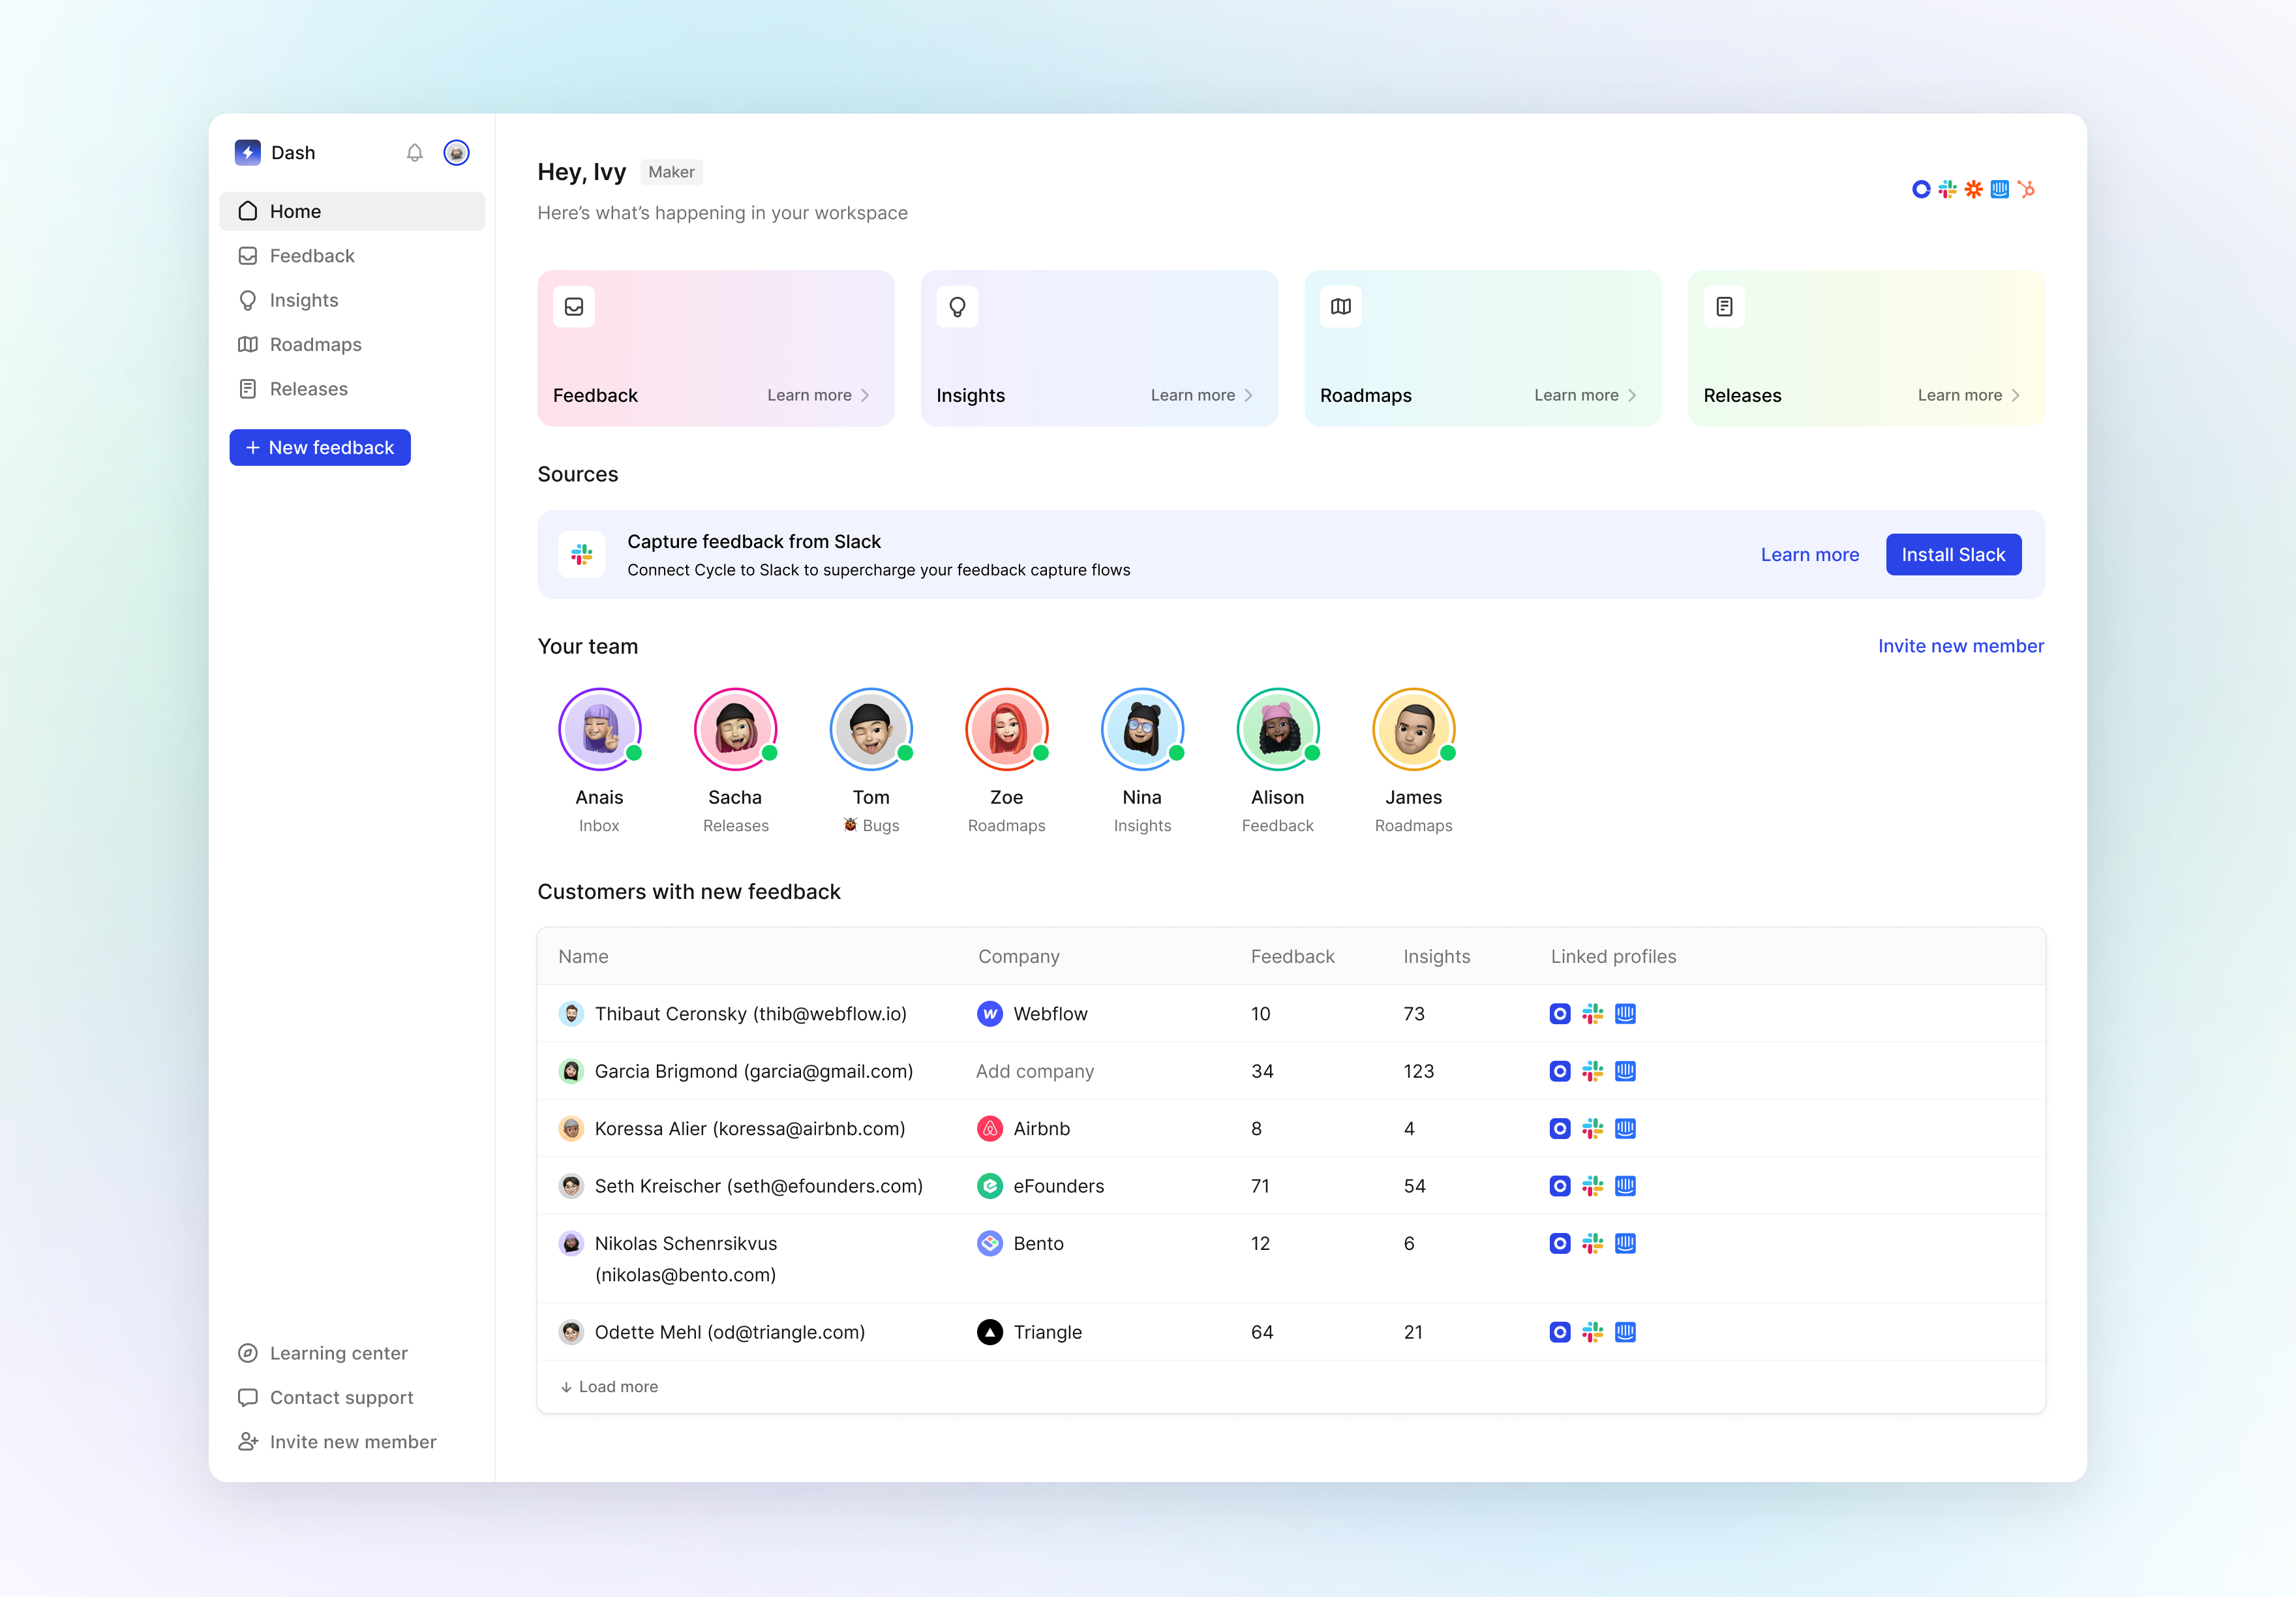The width and height of the screenshot is (2296, 1597).
Task: Select team member Zoe avatar
Action: point(1006,729)
